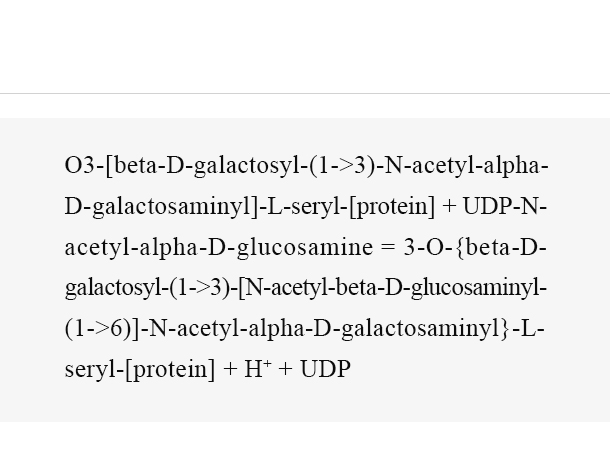
Task: Click the plus sign before 'UDP-N-'
Action: (449, 207)
